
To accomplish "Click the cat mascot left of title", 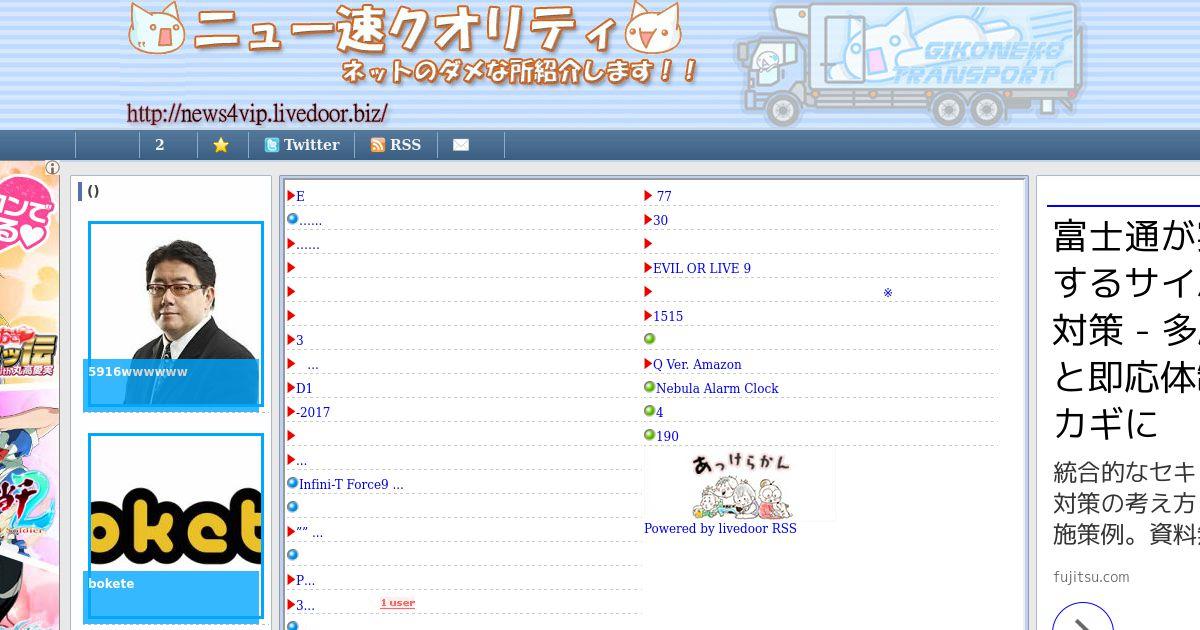I will pos(157,28).
